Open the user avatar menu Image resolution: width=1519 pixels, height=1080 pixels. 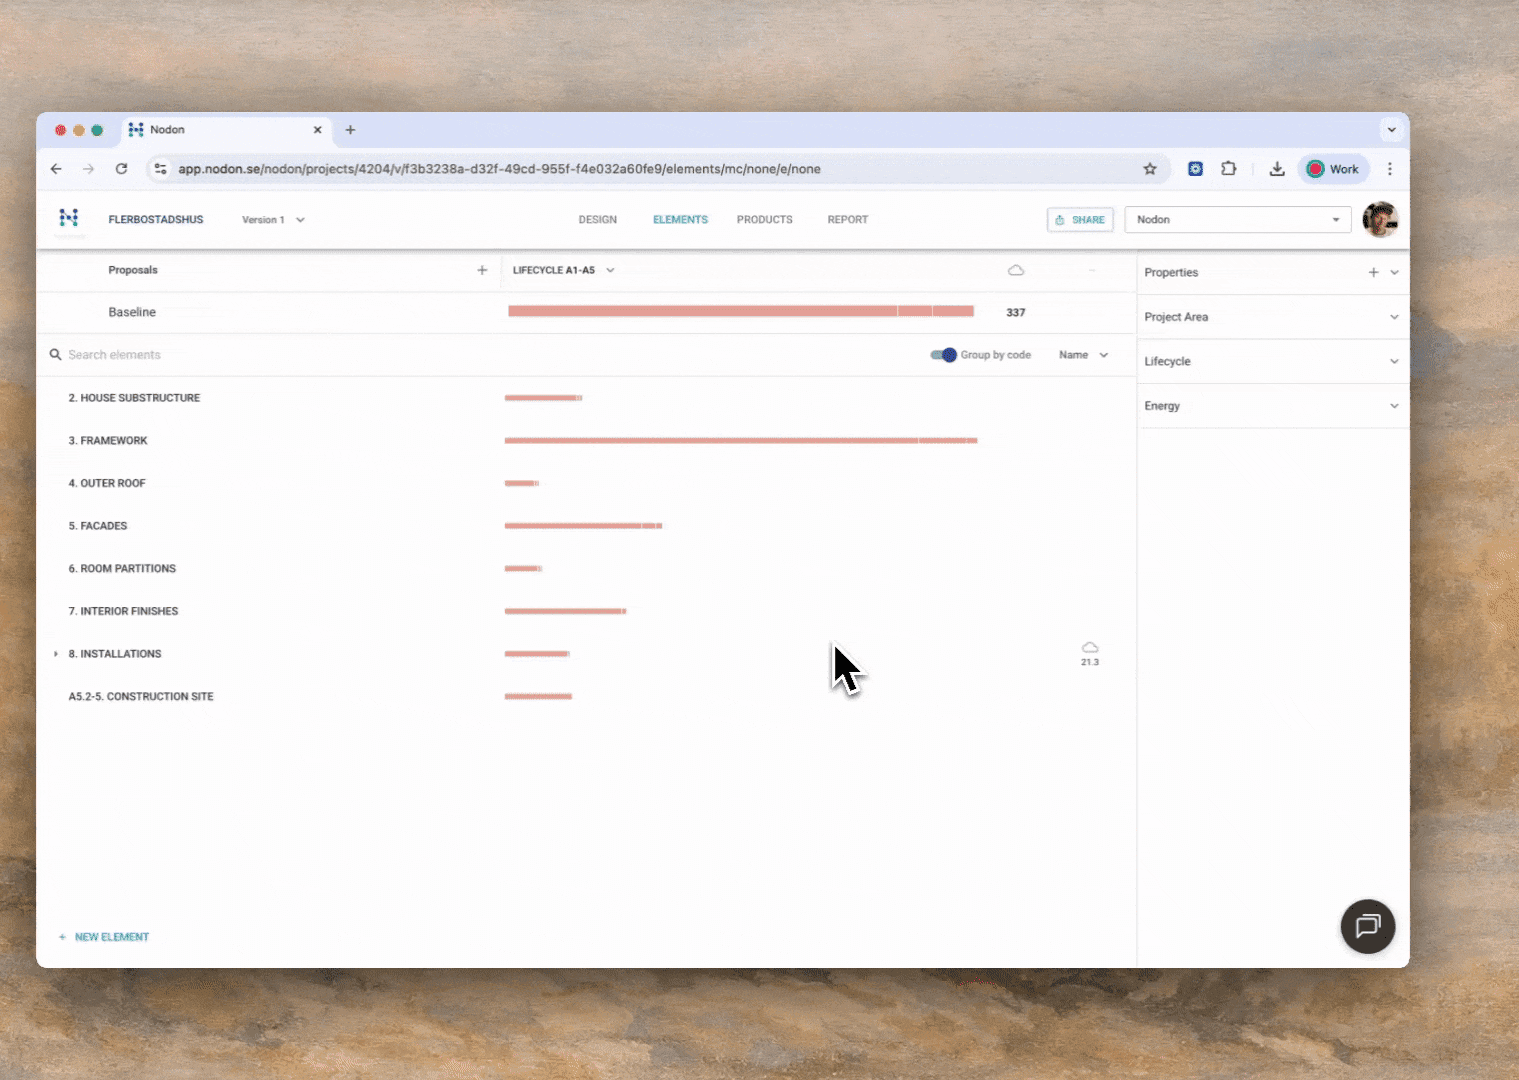pos(1380,219)
